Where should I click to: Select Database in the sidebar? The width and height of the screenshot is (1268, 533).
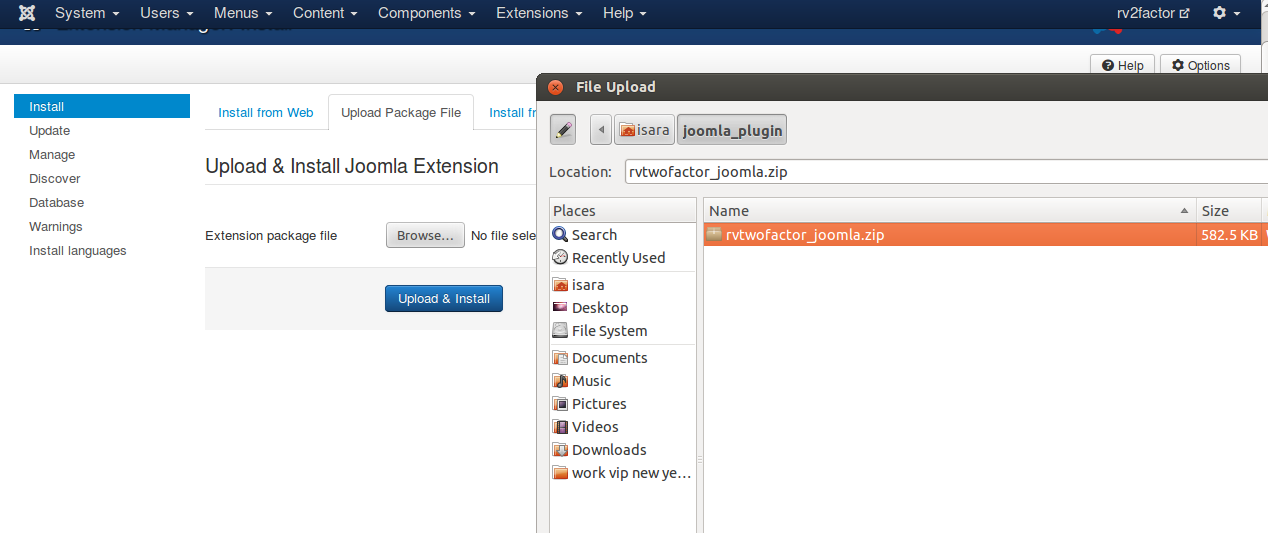[x=57, y=202]
